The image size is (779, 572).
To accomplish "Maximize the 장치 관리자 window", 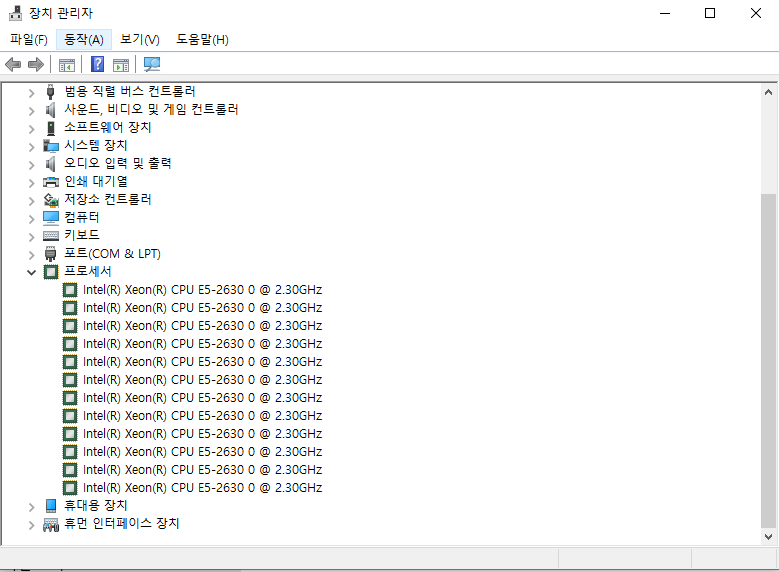I will point(710,13).
